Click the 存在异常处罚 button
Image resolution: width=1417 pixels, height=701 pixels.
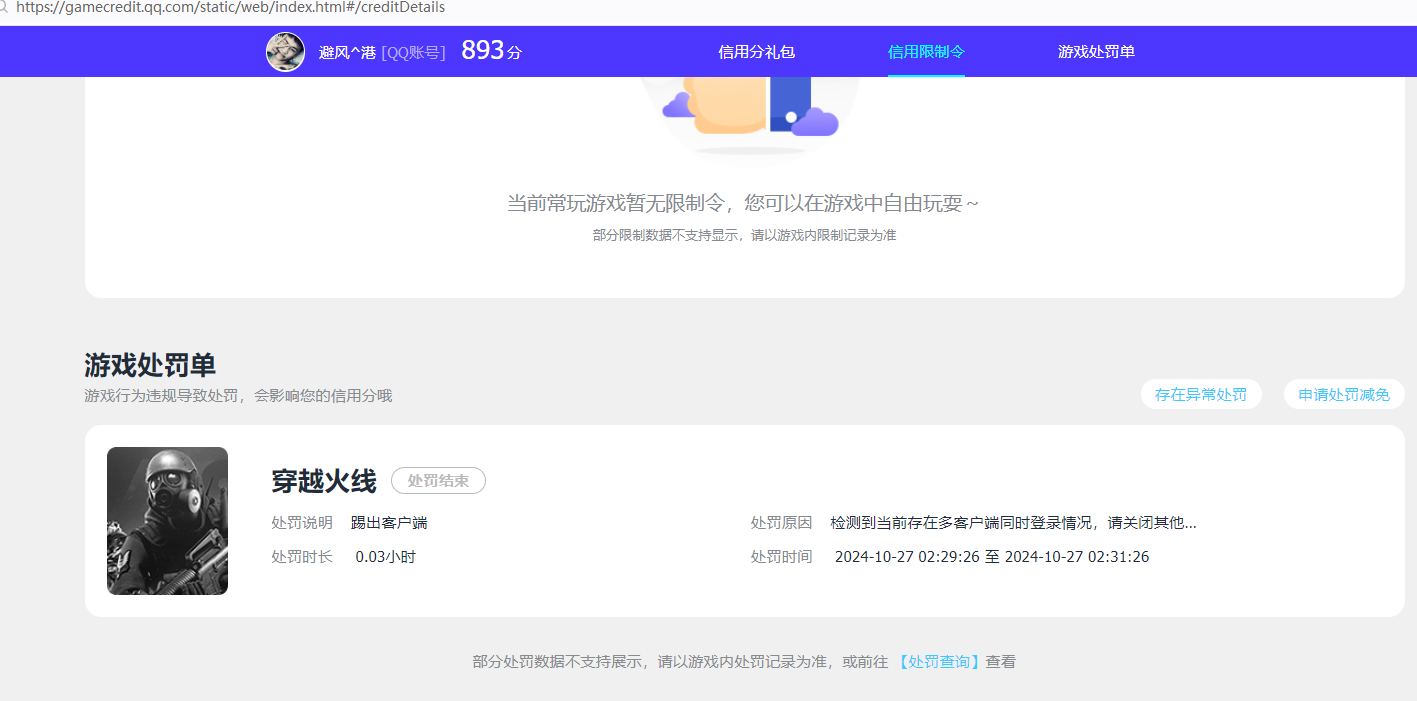(1201, 394)
